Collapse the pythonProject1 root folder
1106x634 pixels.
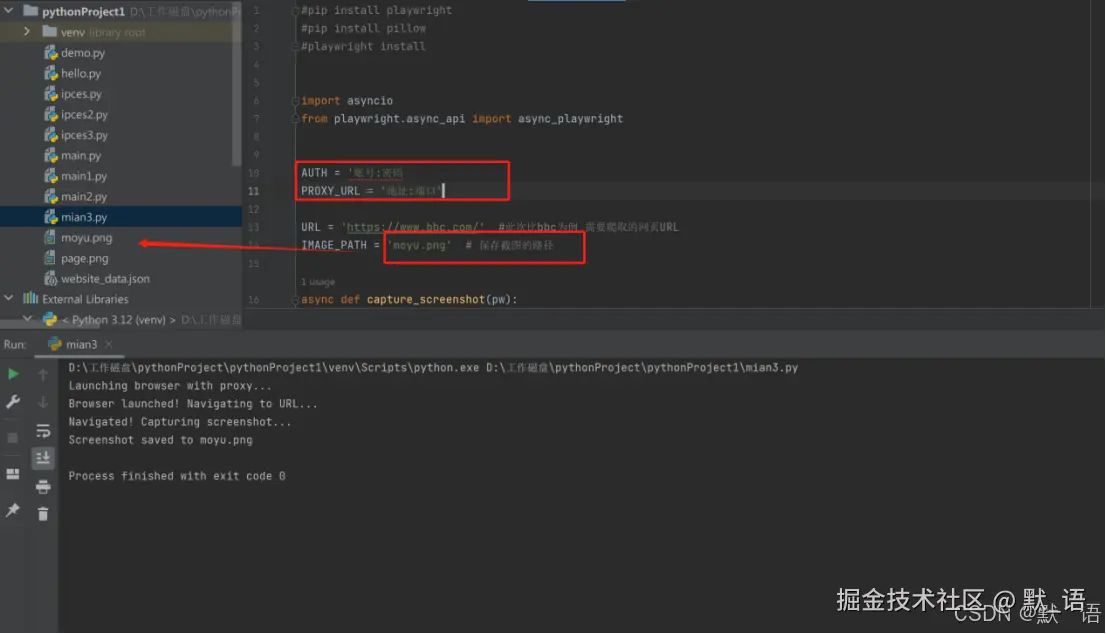(8, 11)
